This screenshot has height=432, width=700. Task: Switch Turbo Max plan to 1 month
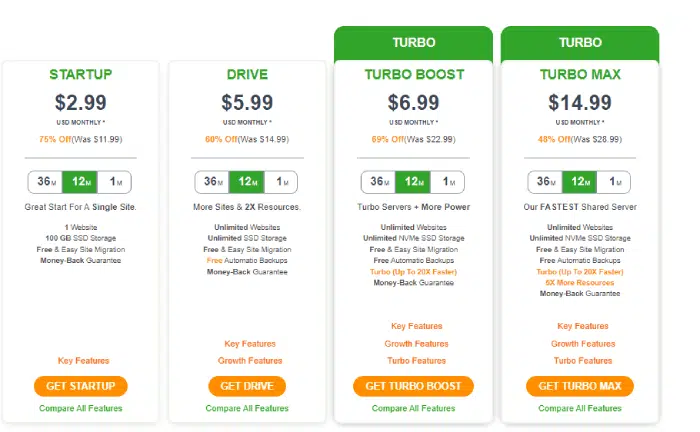[x=614, y=182]
